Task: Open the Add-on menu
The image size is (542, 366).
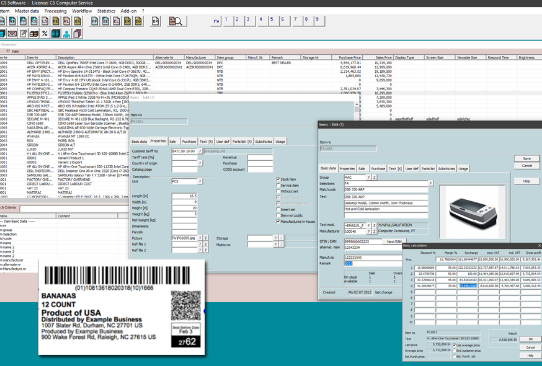Action: (129, 11)
